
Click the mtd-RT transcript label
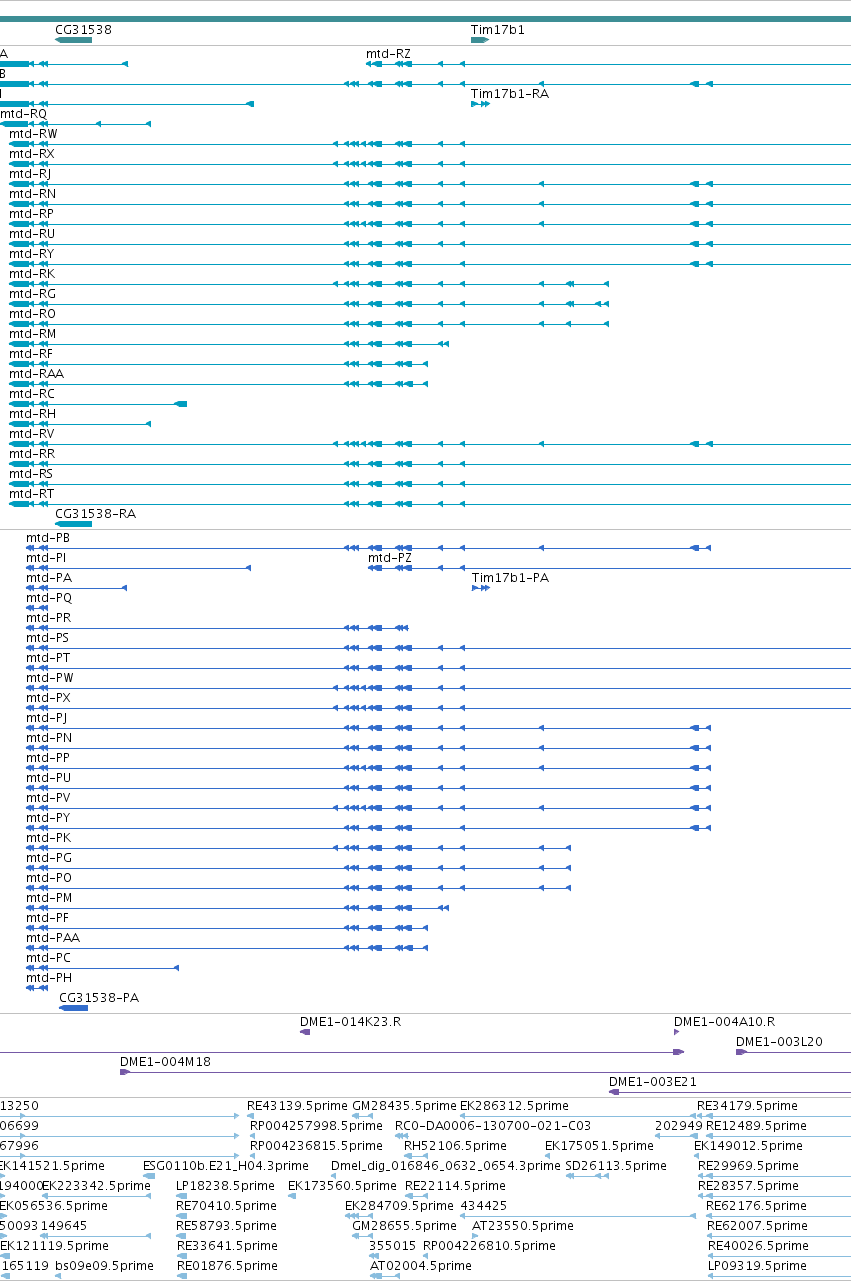click(31, 494)
